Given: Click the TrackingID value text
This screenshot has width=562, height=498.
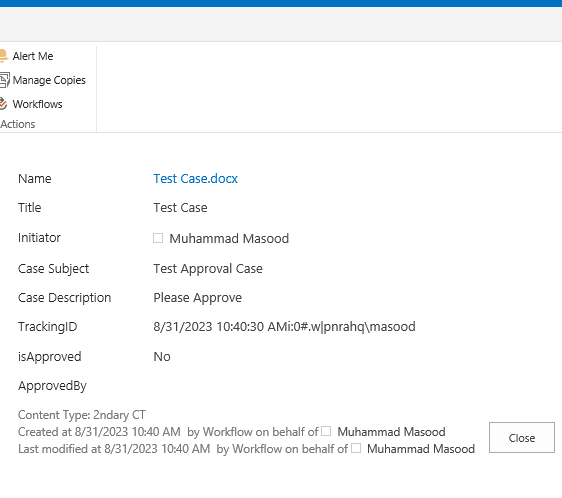Looking at the screenshot, I should pos(284,327).
